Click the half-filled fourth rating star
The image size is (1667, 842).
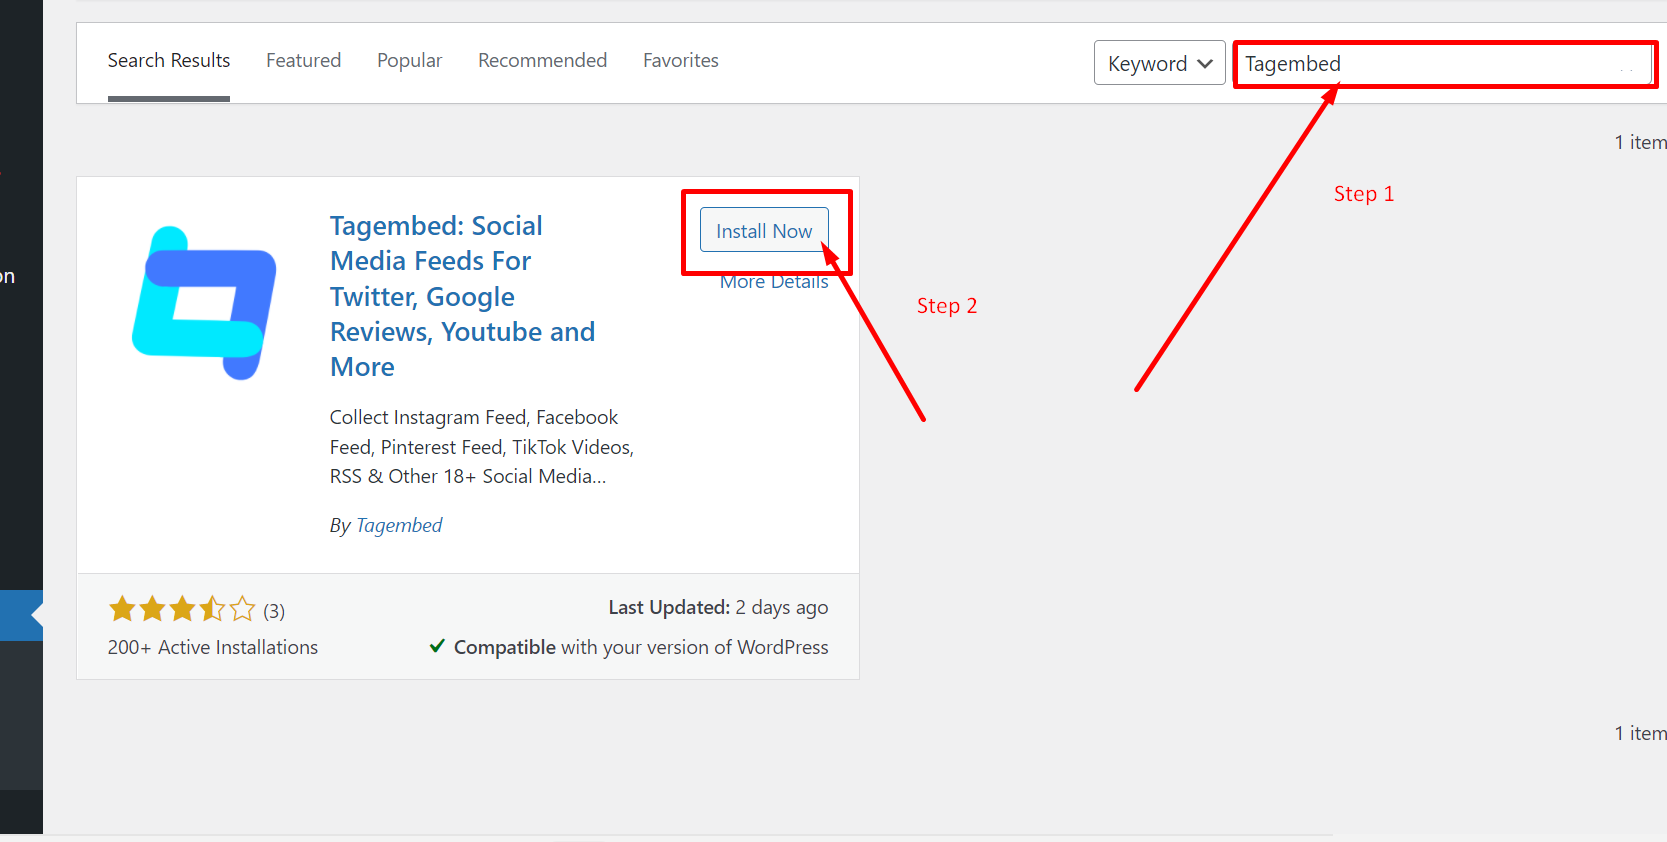pyautogui.click(x=212, y=609)
